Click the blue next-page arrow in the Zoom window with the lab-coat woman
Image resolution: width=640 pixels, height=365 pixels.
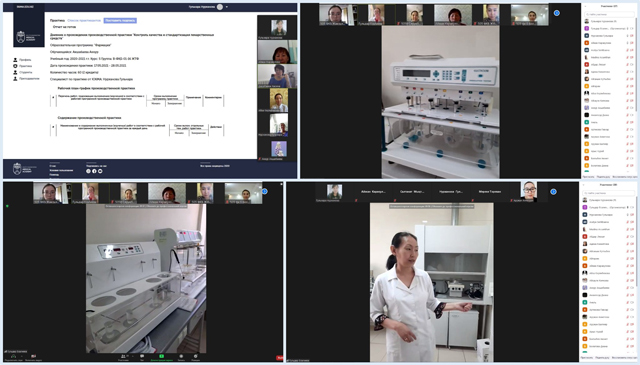click(x=553, y=191)
